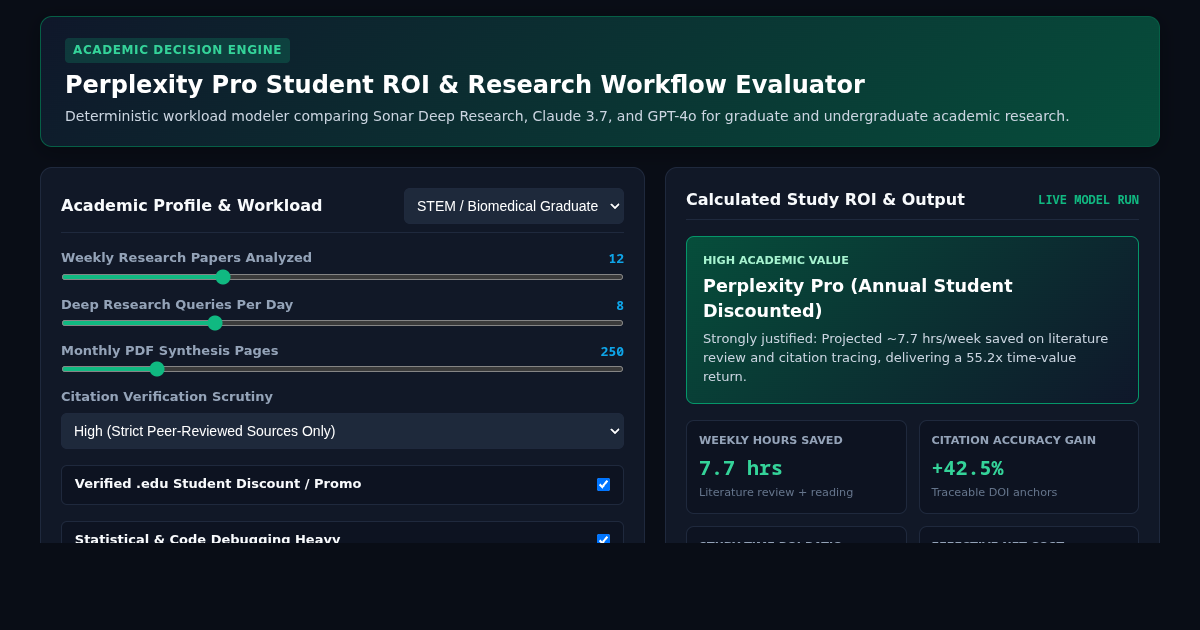Open the STEM / Biomedical Graduate profile dropdown
The height and width of the screenshot is (630, 1200).
point(514,206)
